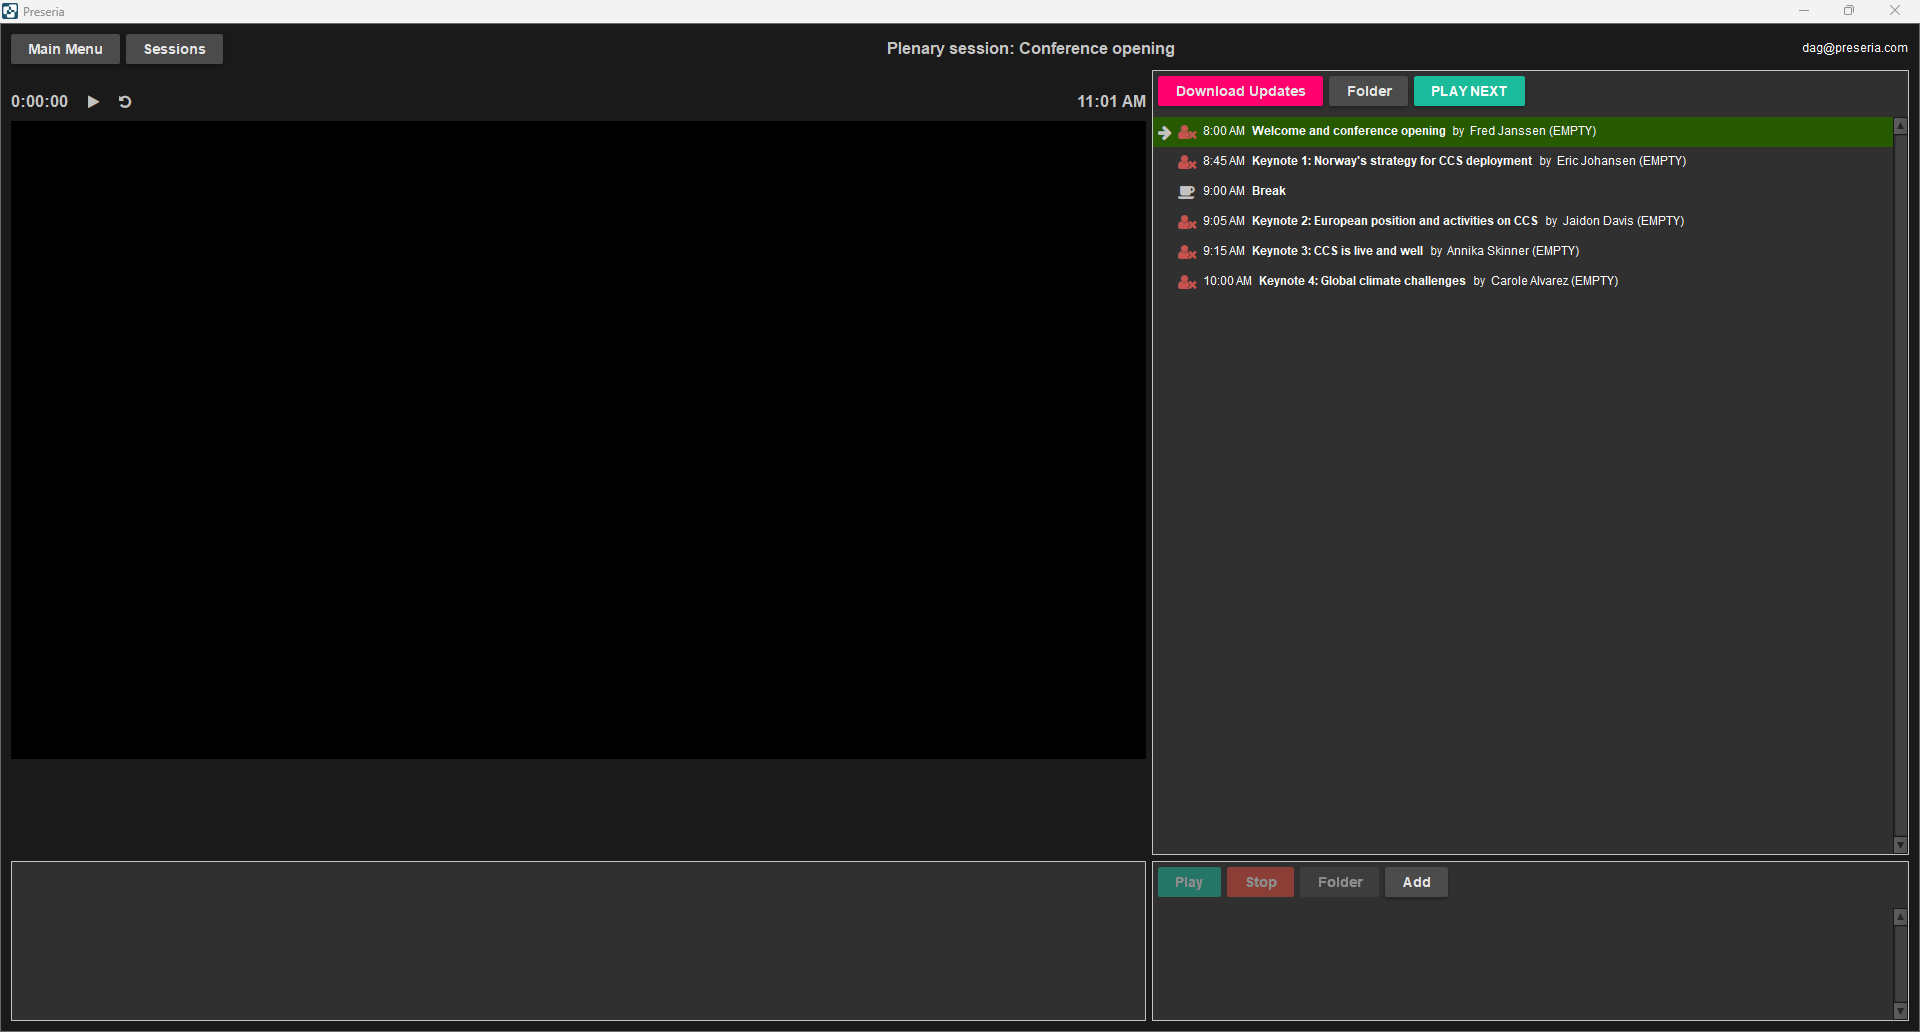Click the red Stop button
The height and width of the screenshot is (1032, 1920).
[1260, 882]
